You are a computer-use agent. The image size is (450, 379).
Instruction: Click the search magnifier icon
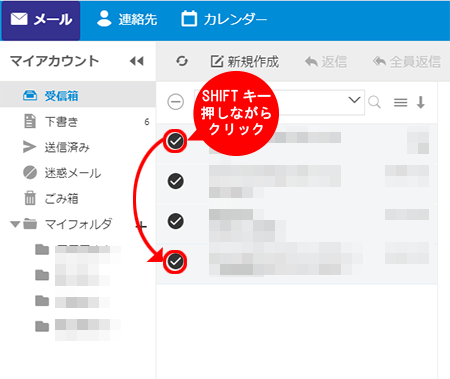pos(374,102)
